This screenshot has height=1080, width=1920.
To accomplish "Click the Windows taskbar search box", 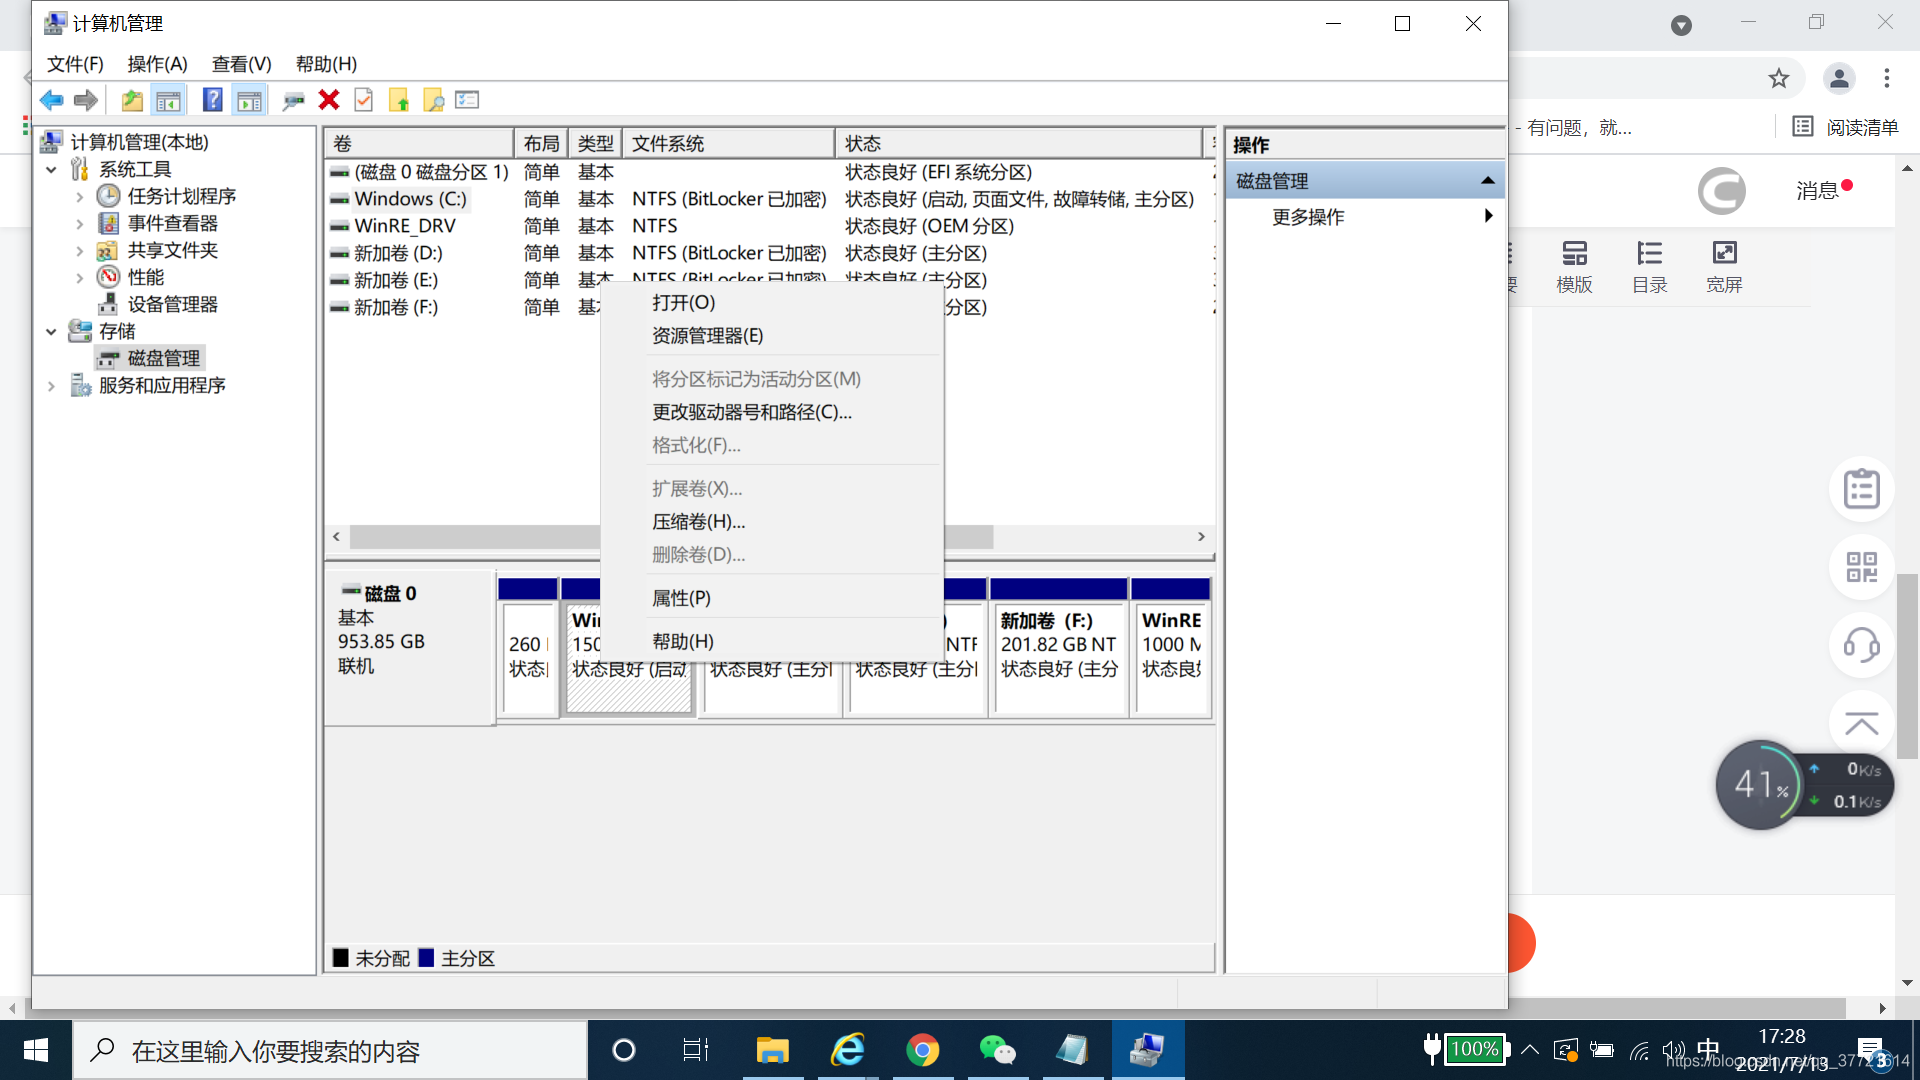I will pos(330,1050).
